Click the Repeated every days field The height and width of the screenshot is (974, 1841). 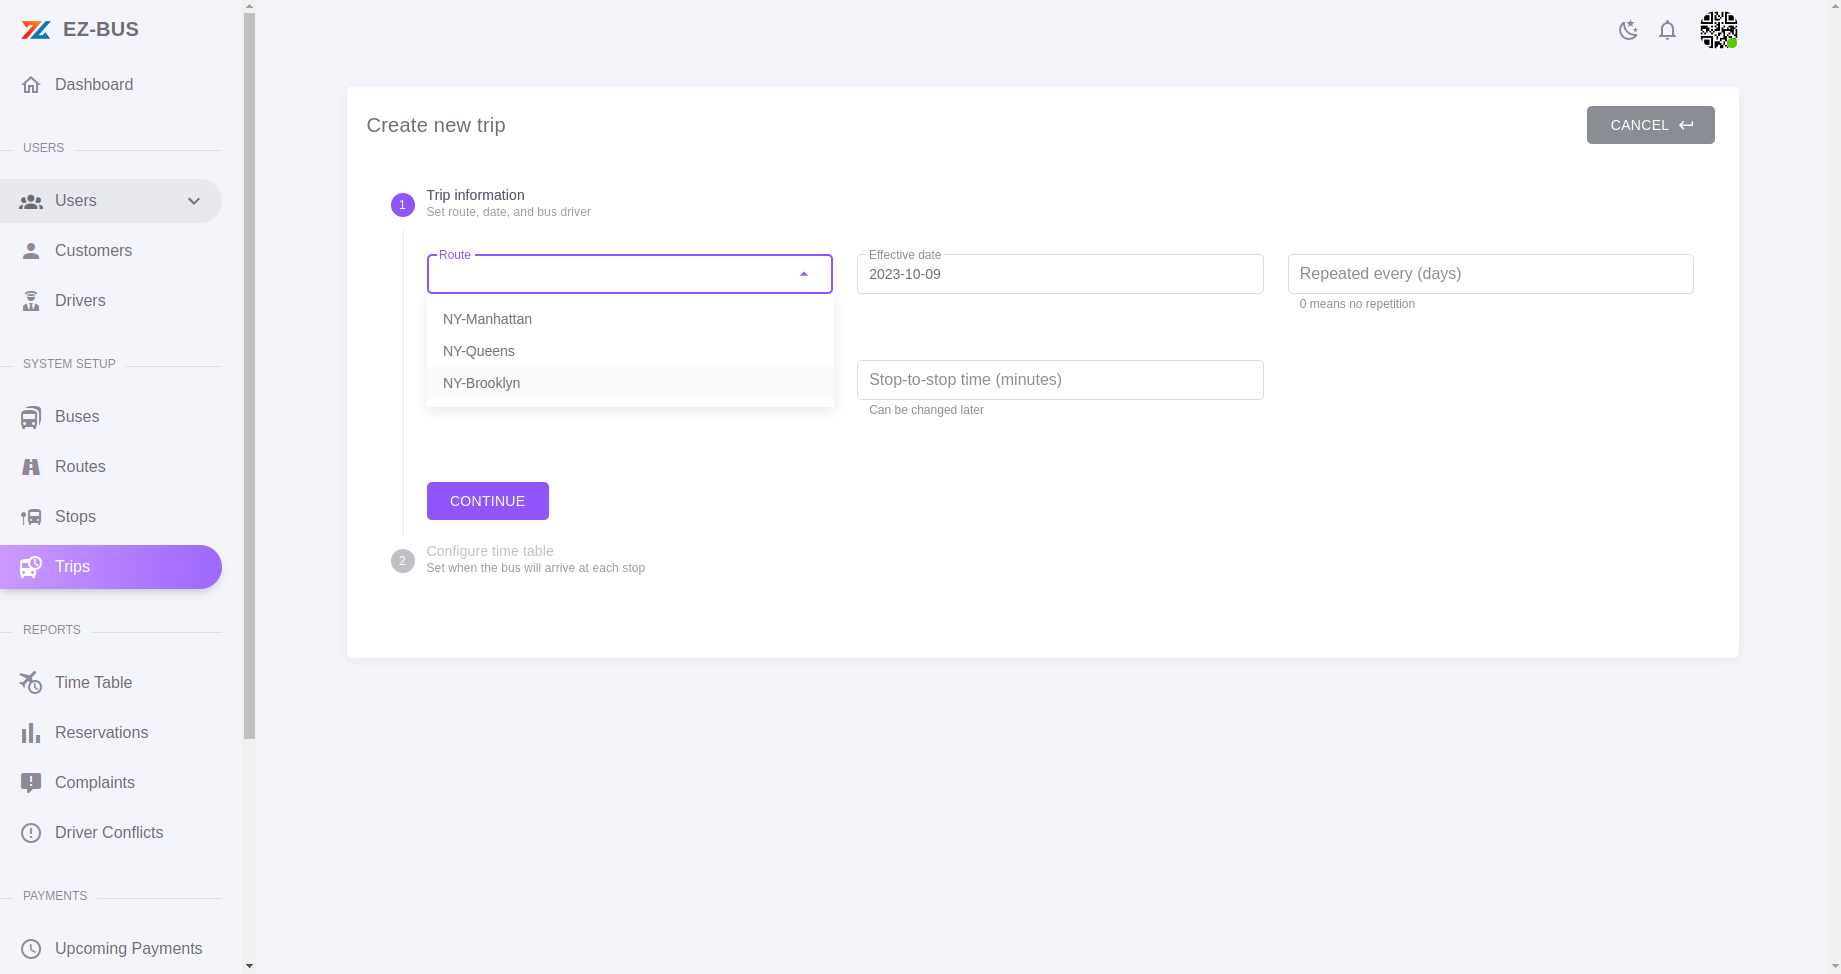[x=1489, y=273]
